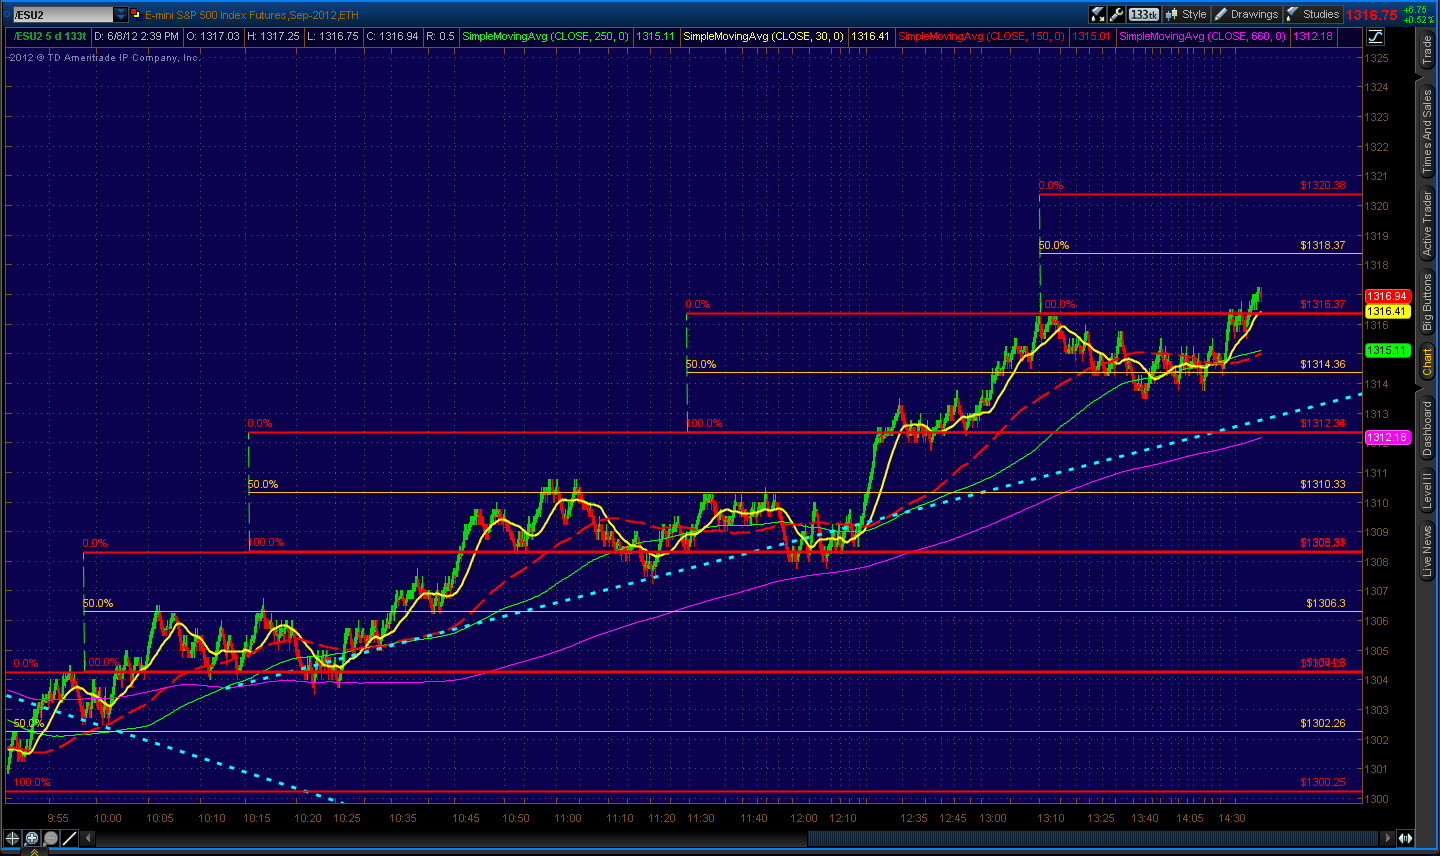Screen dimensions: 1440x856
Task: Open the Level II side tab
Action: [x=1427, y=492]
